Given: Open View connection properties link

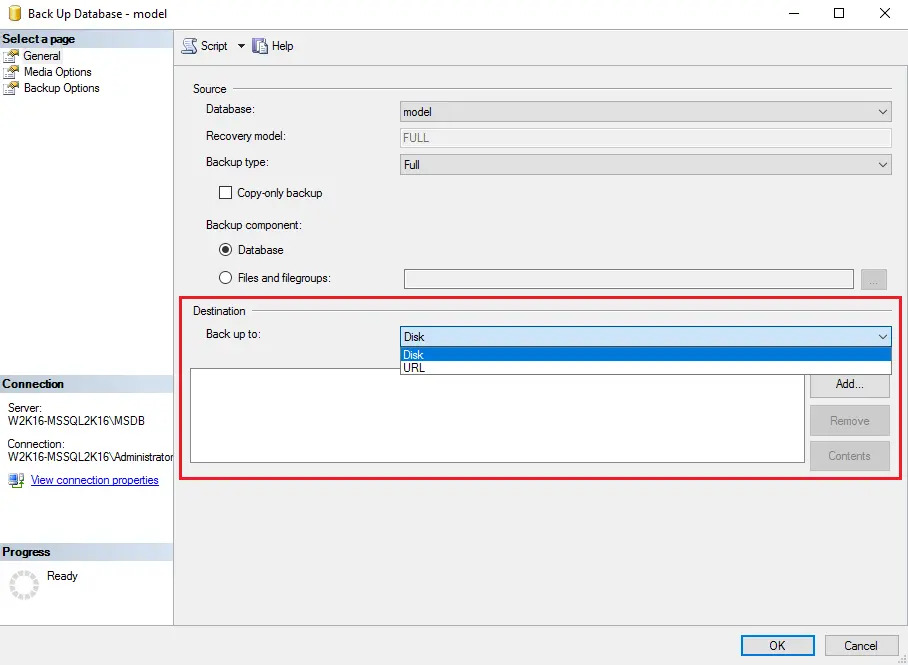Looking at the screenshot, I should click(x=94, y=480).
